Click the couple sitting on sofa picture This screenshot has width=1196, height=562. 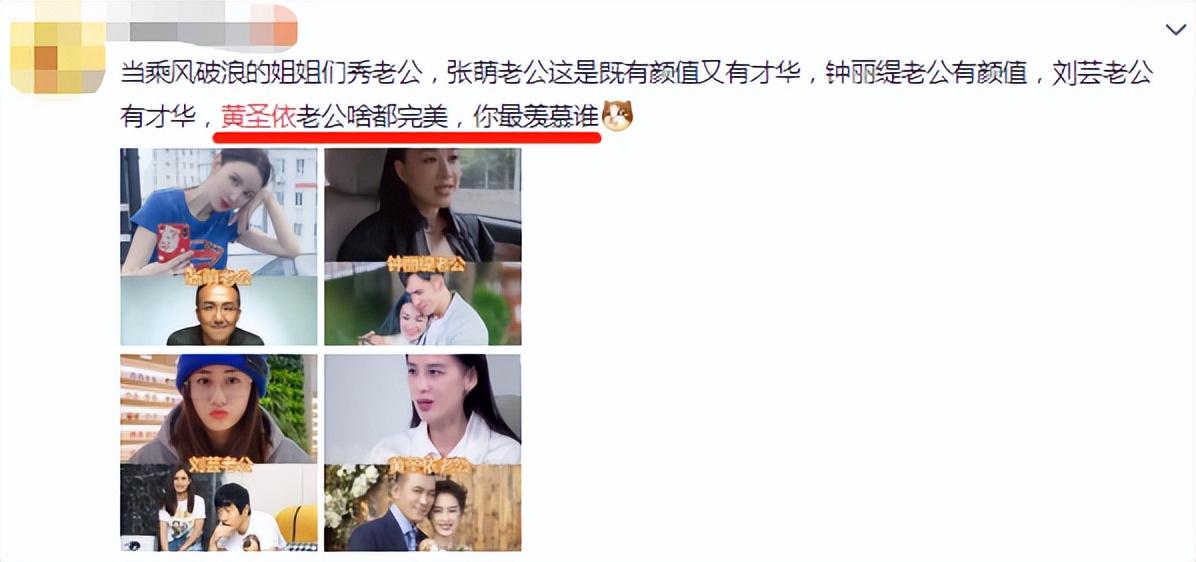coord(219,507)
